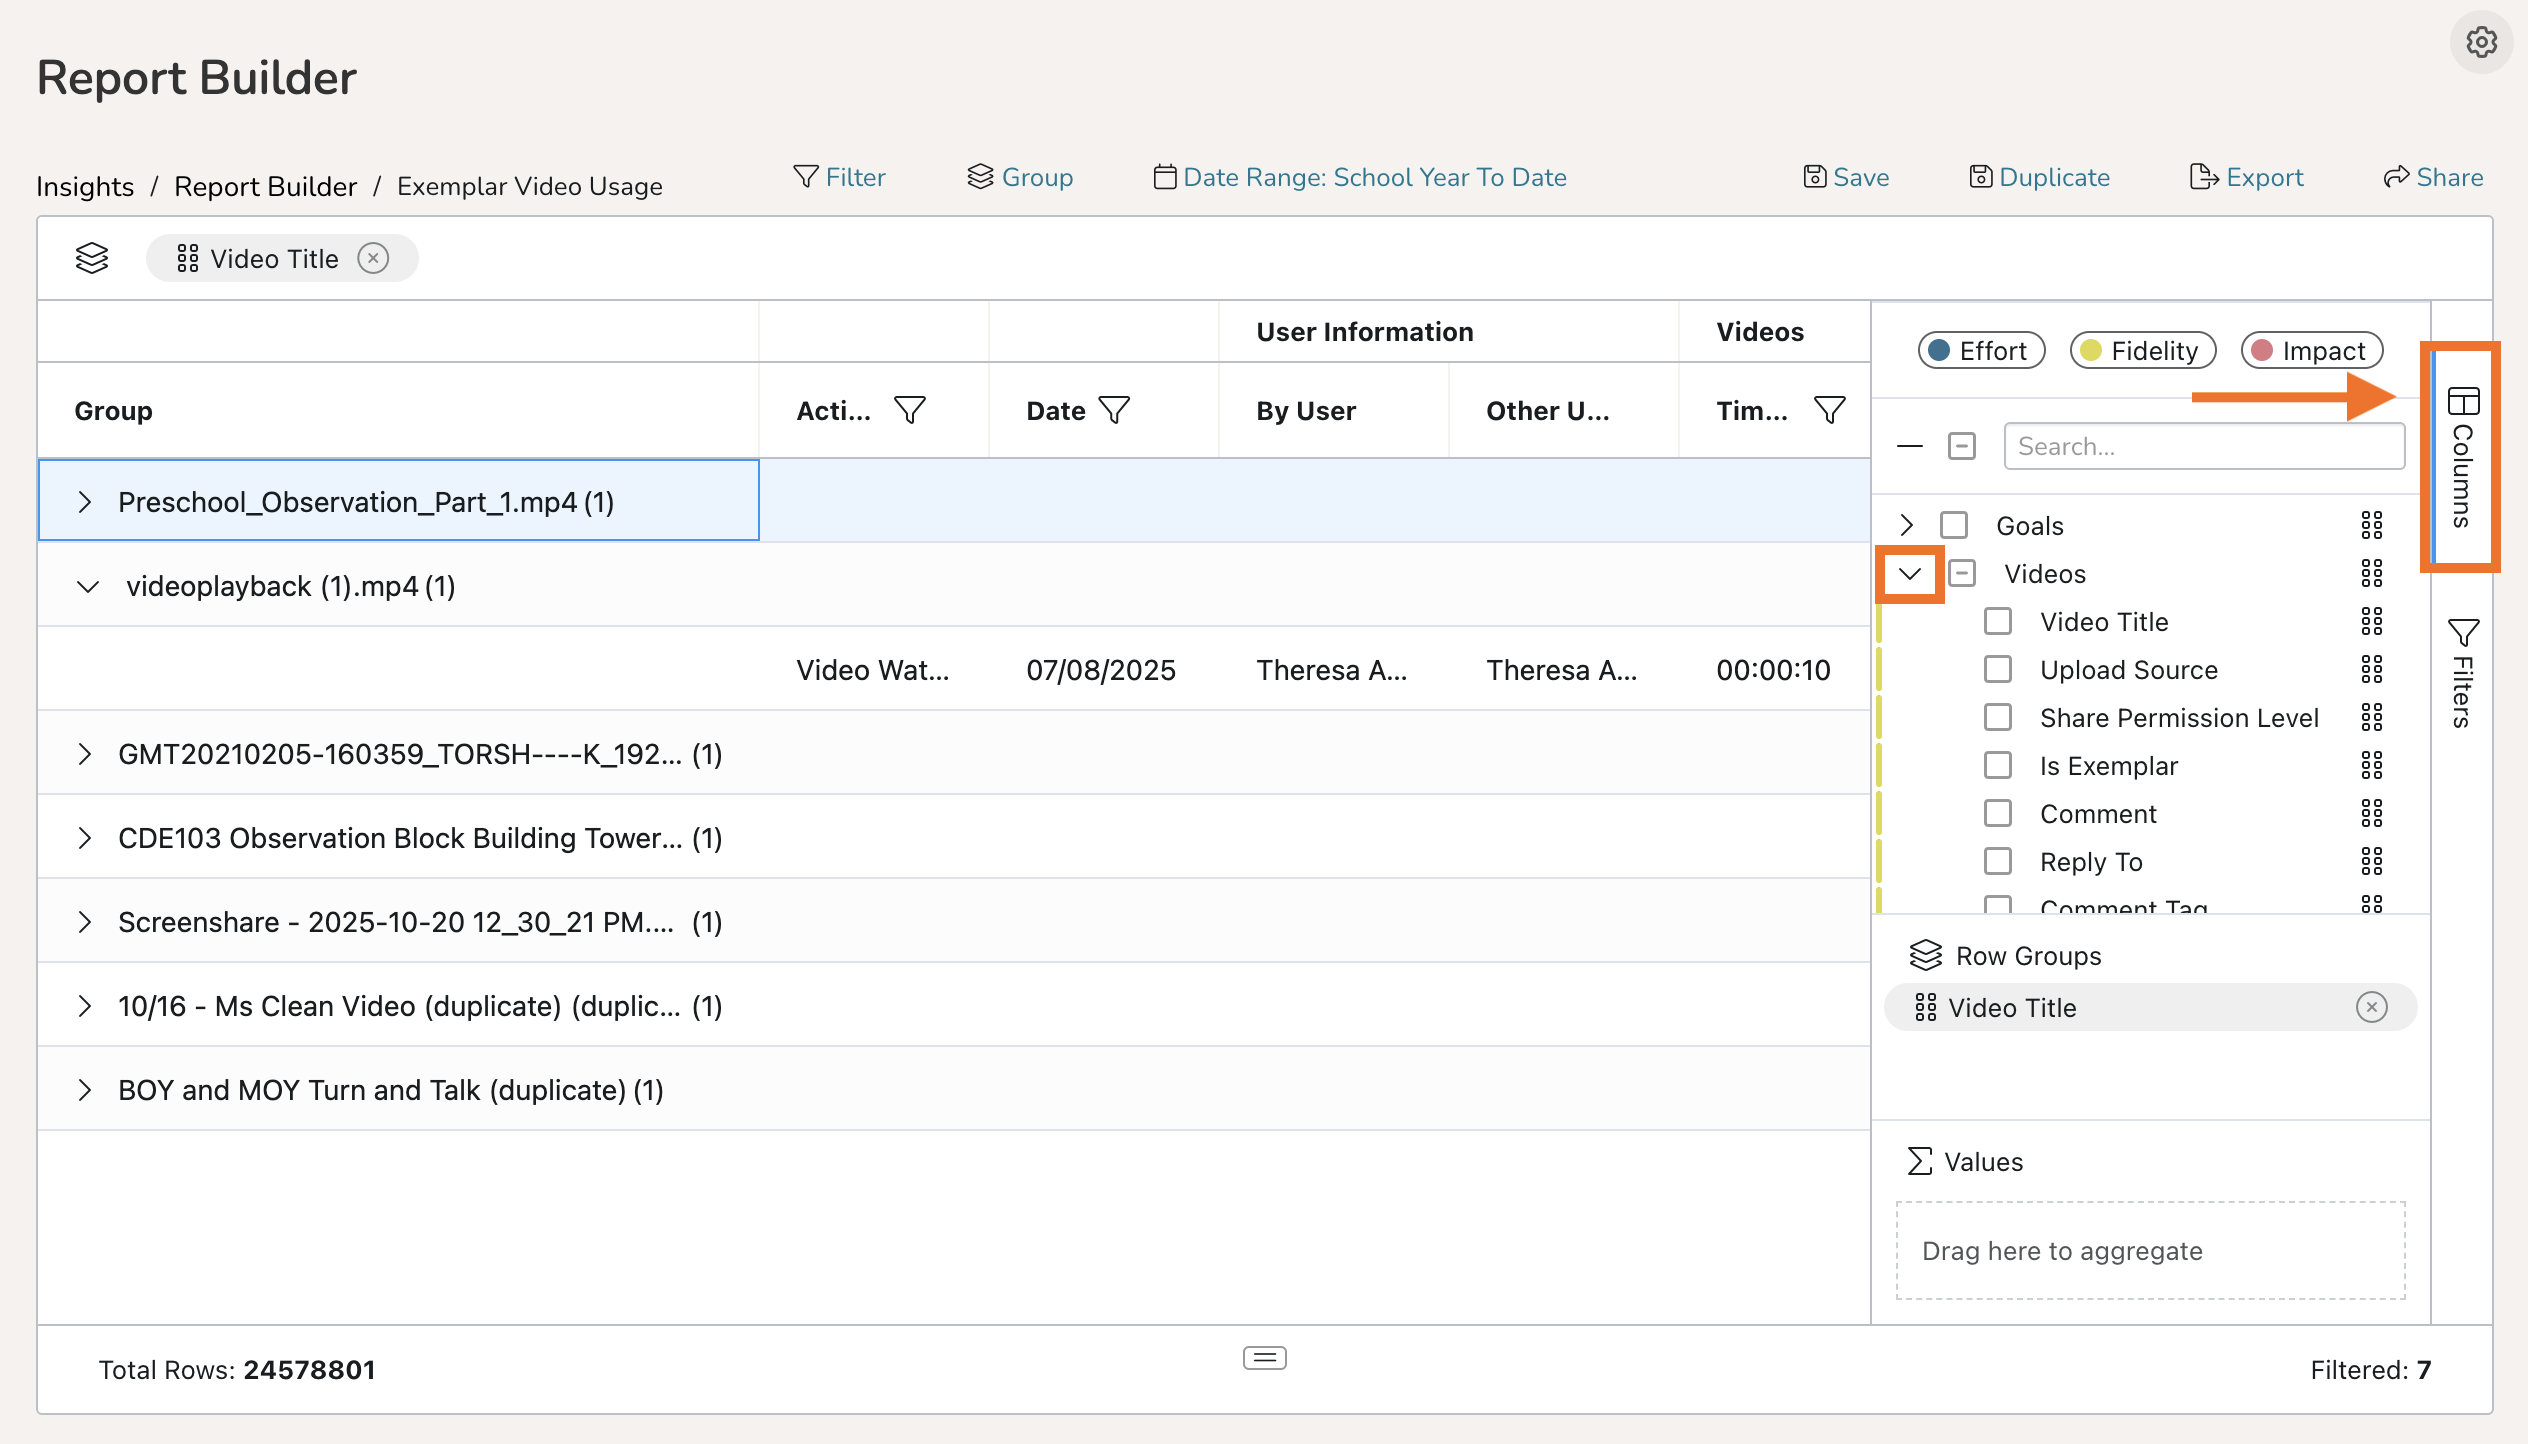Toggle the Fidelity color legend pill
This screenshot has height=1444, width=2528.
(2142, 351)
